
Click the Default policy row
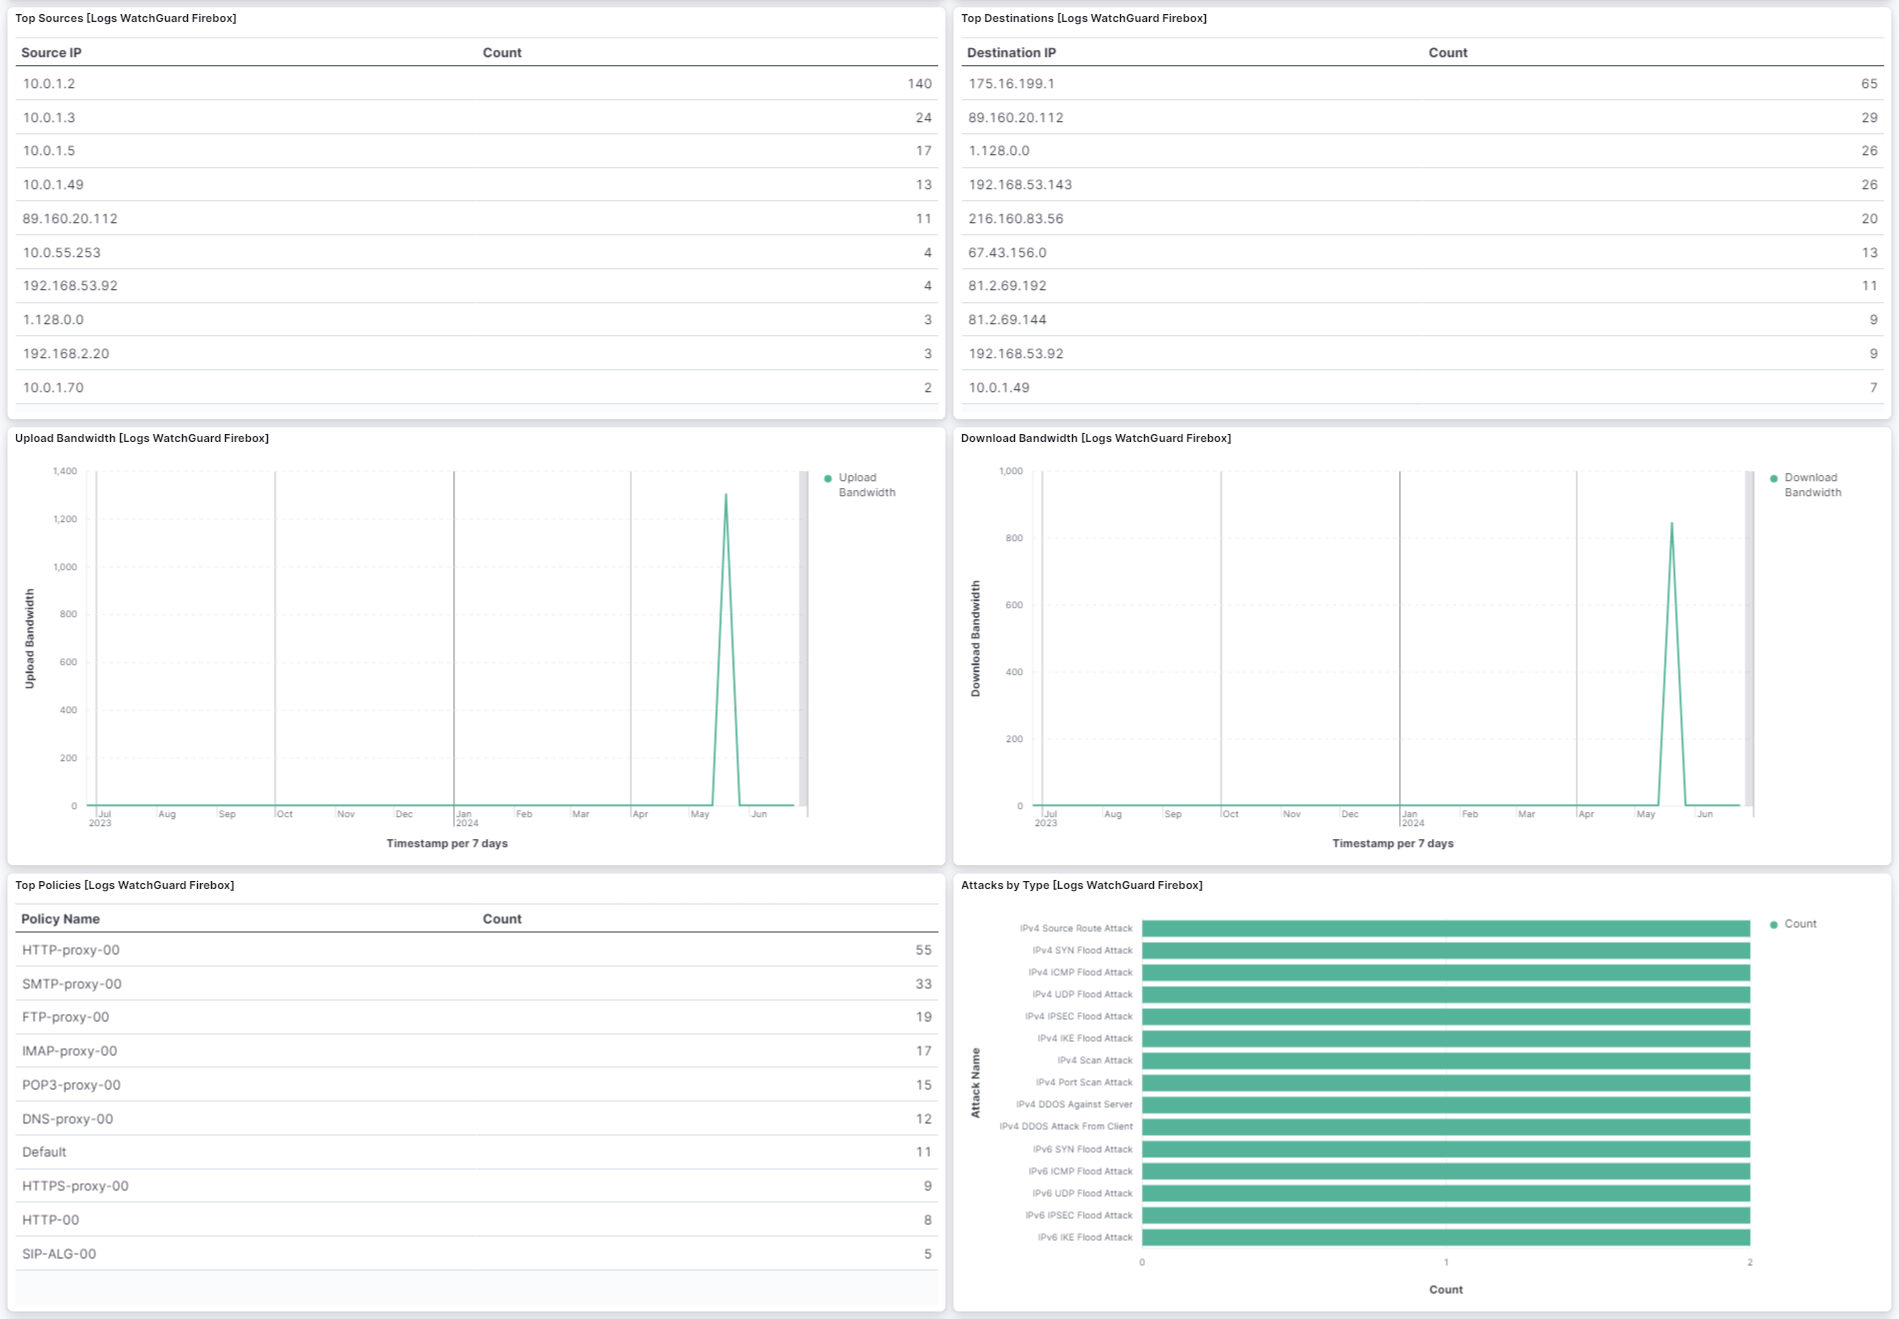coord(42,1152)
